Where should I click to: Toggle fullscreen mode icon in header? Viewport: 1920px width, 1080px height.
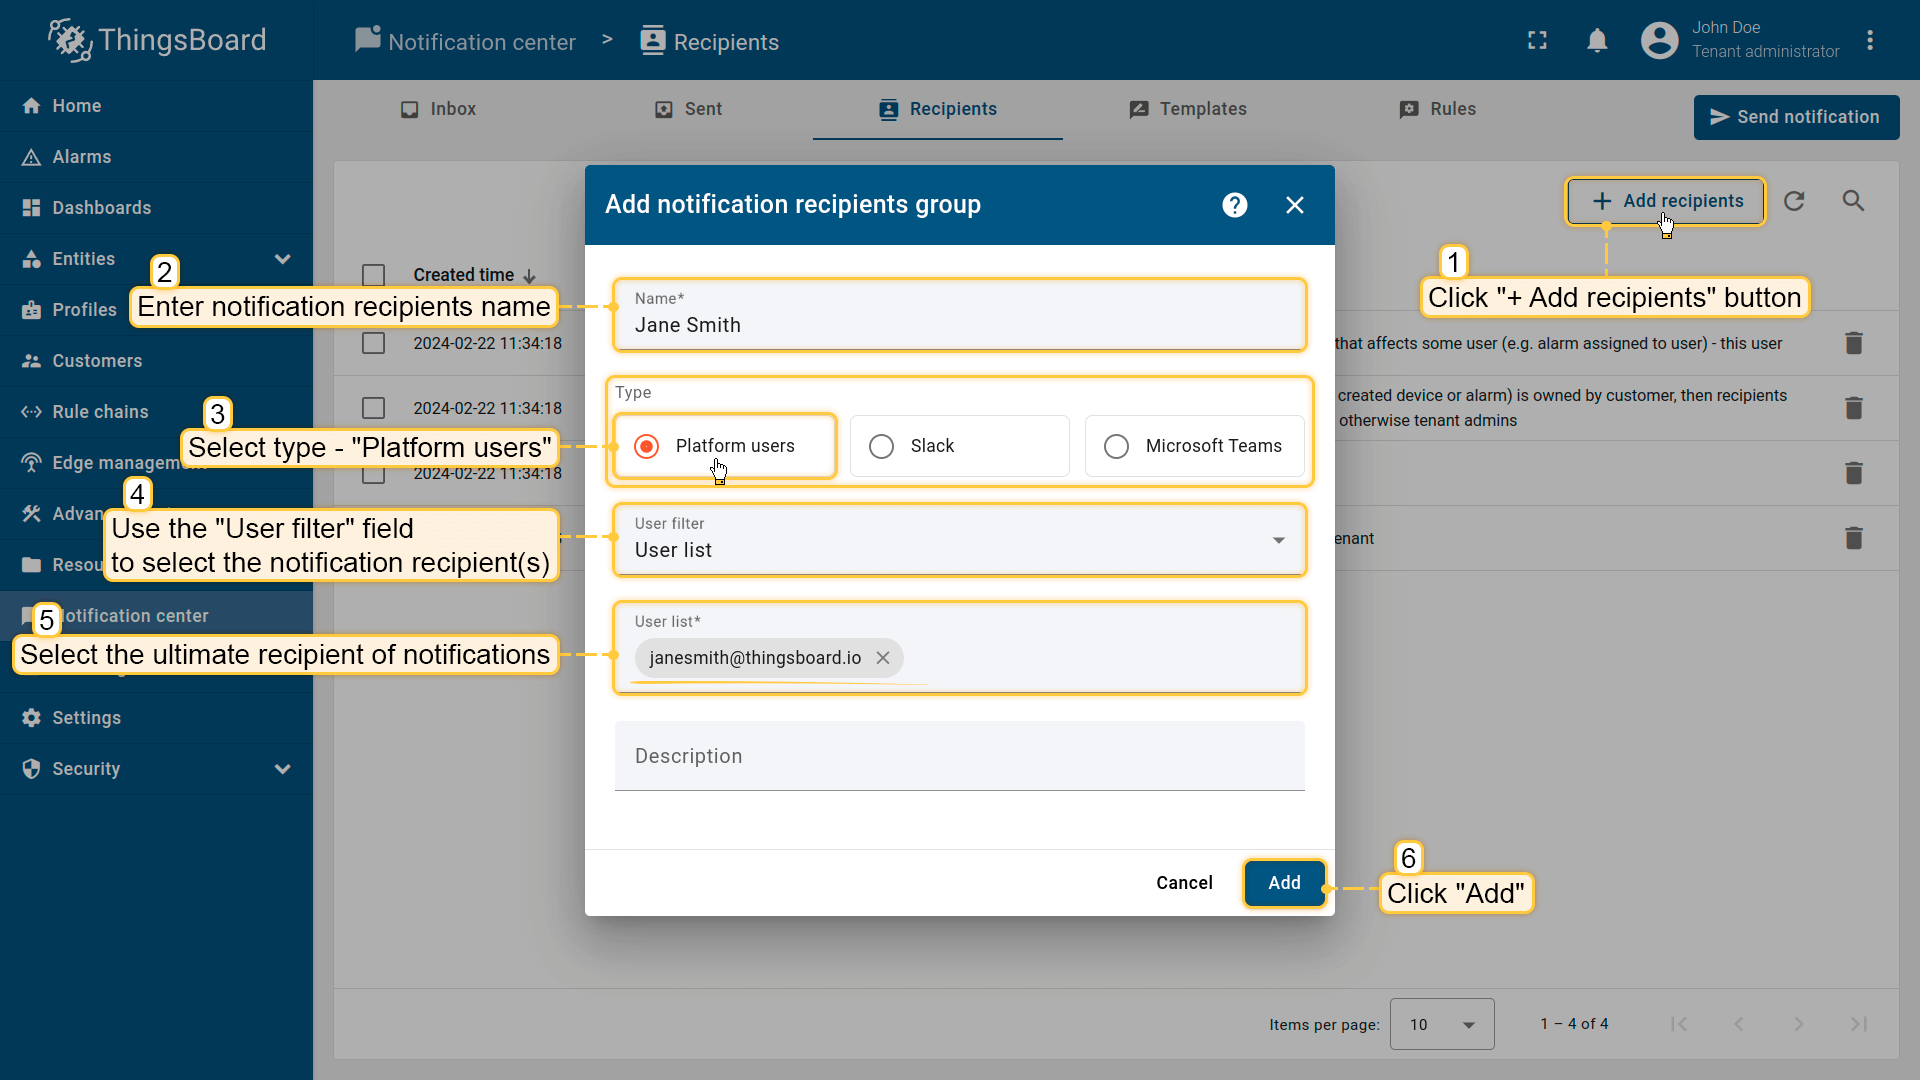[x=1537, y=41]
